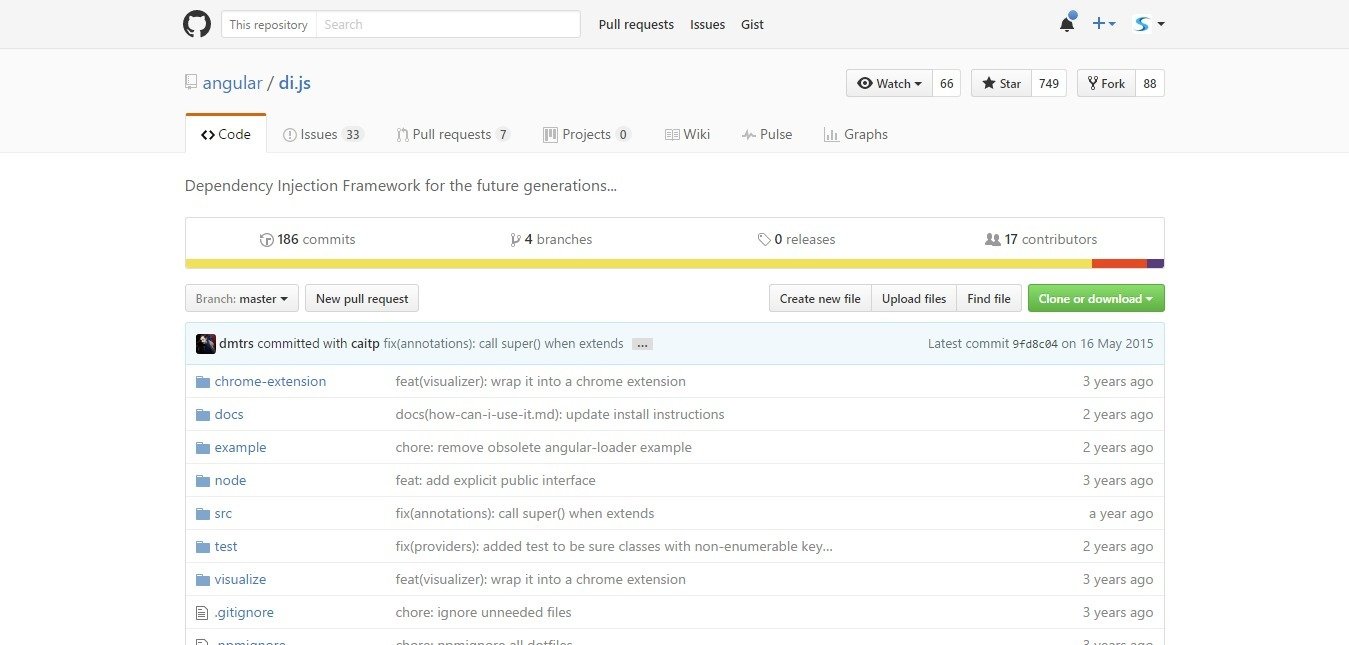Image resolution: width=1349 pixels, height=645 pixels.
Task: Open the plus create-new menu
Action: [x=1104, y=24]
